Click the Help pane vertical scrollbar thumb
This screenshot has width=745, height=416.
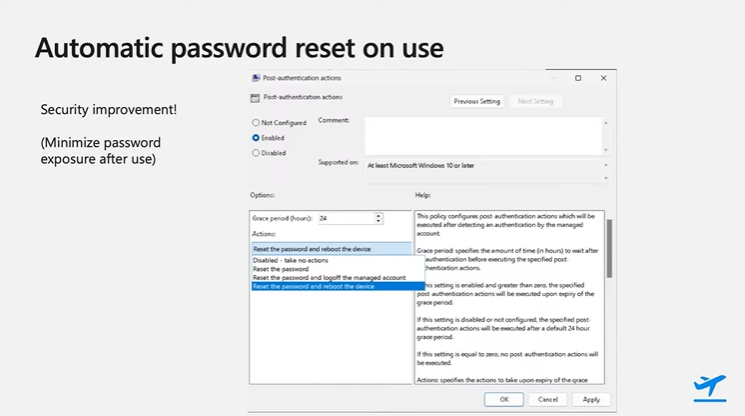609,248
